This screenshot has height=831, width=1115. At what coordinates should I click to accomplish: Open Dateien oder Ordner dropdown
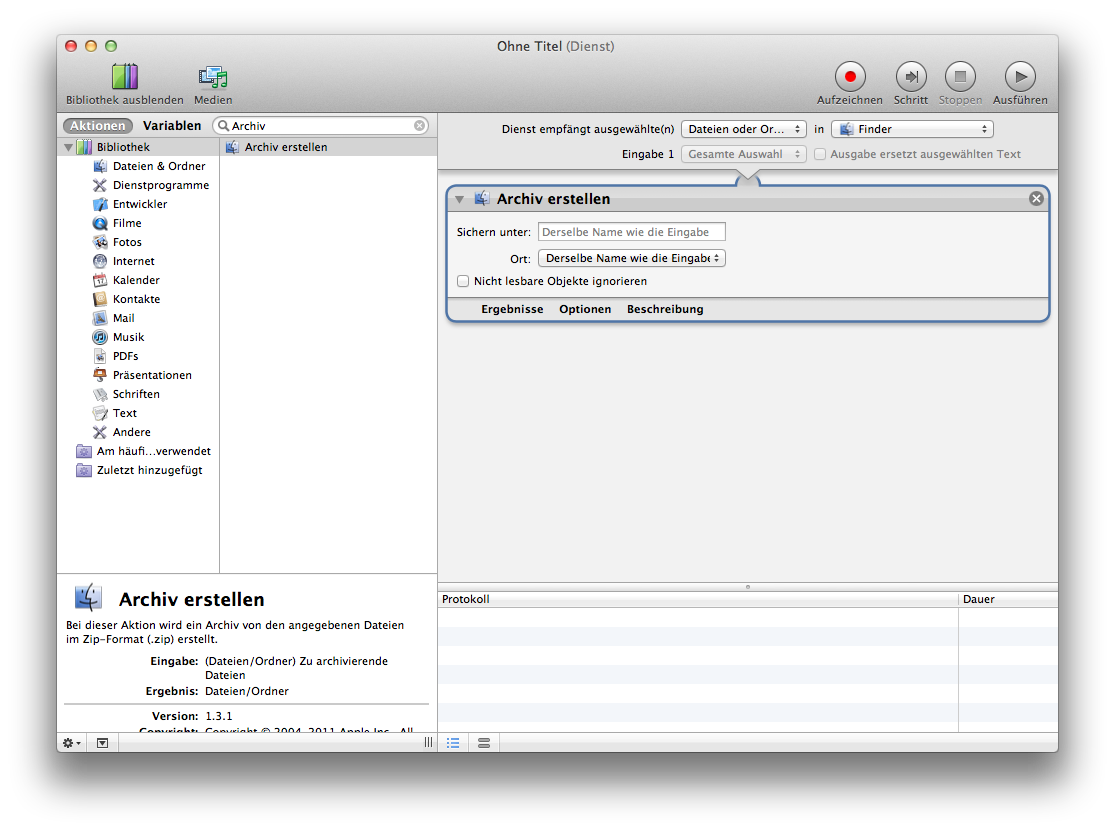click(x=743, y=129)
